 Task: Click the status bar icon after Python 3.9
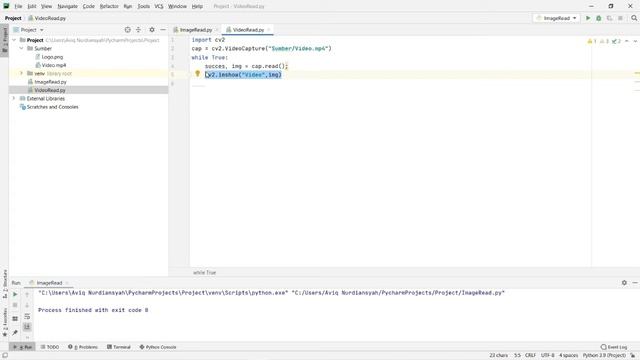[x=633, y=356]
